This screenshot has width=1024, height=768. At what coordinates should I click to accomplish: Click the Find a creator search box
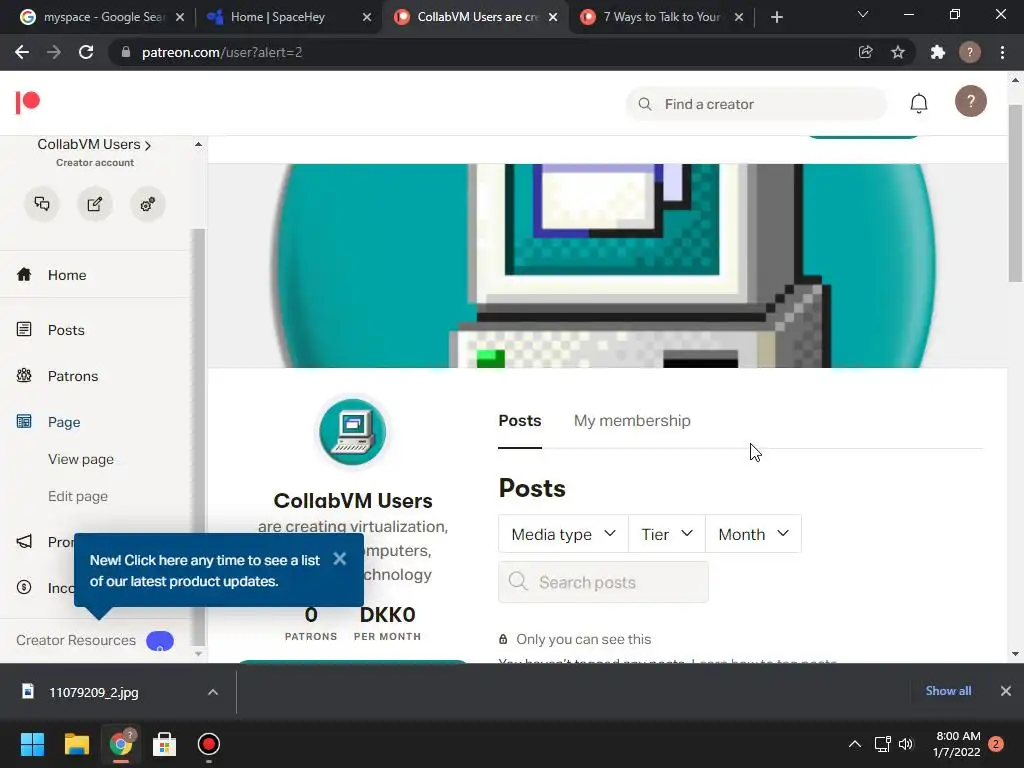click(756, 104)
